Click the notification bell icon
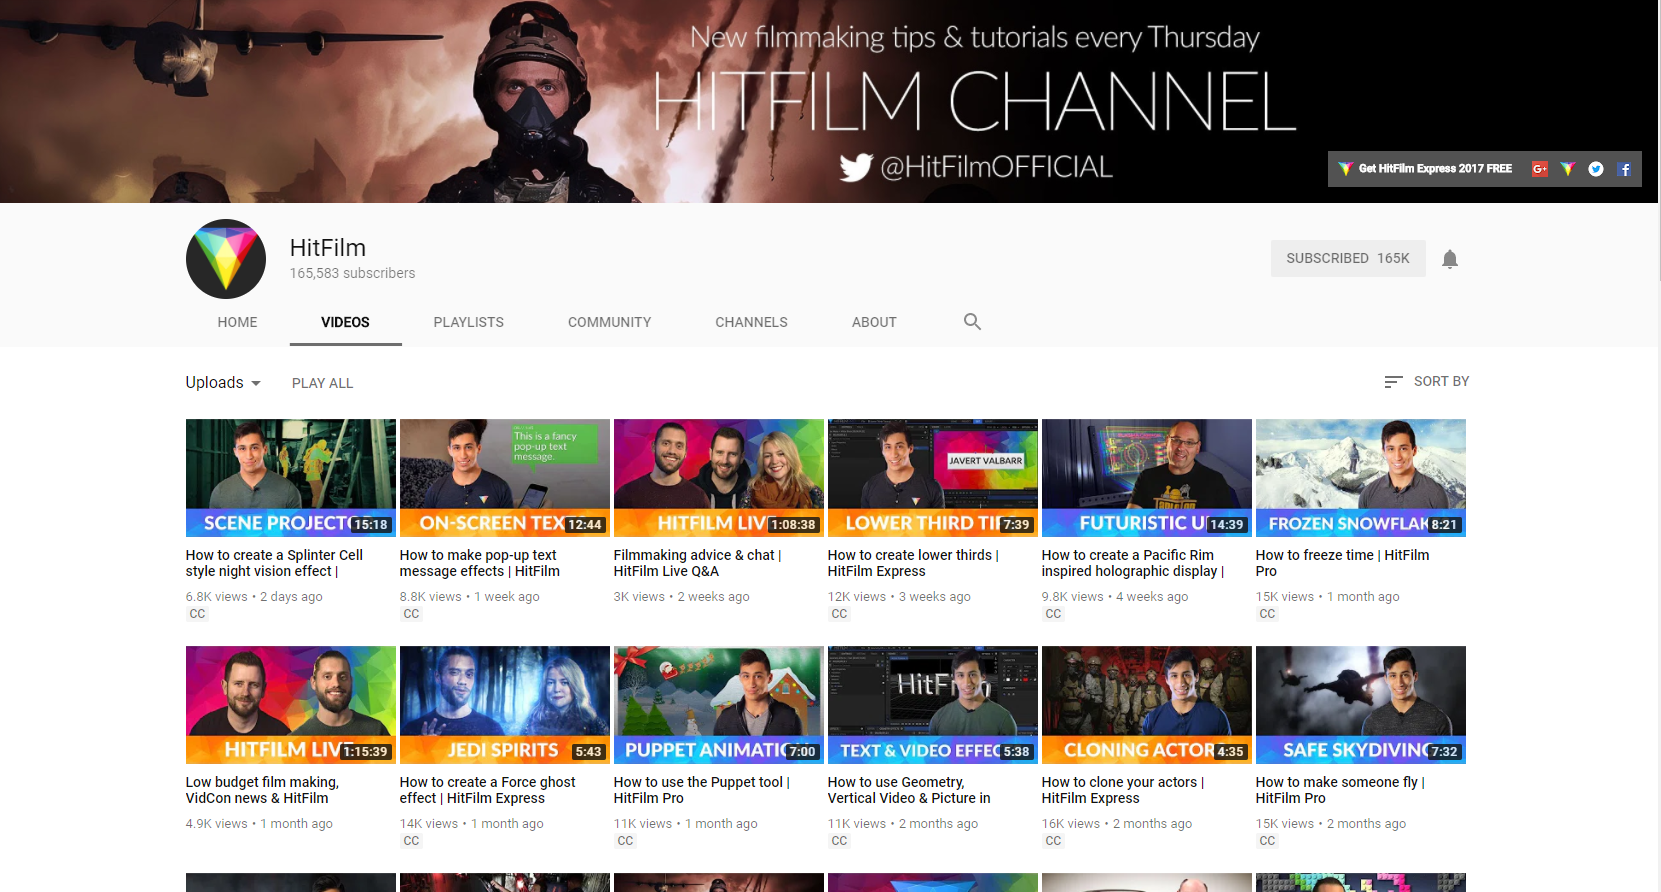 1450,259
